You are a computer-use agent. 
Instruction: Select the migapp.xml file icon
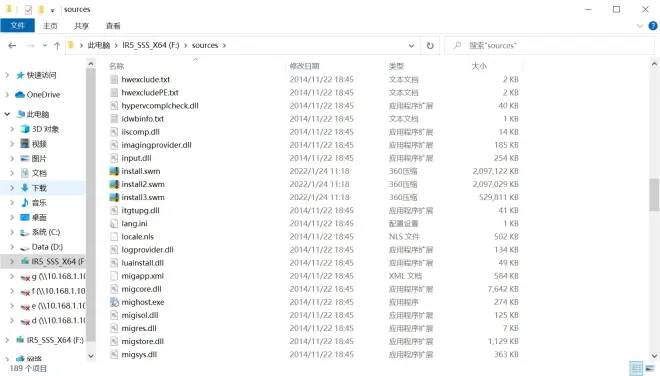point(114,276)
